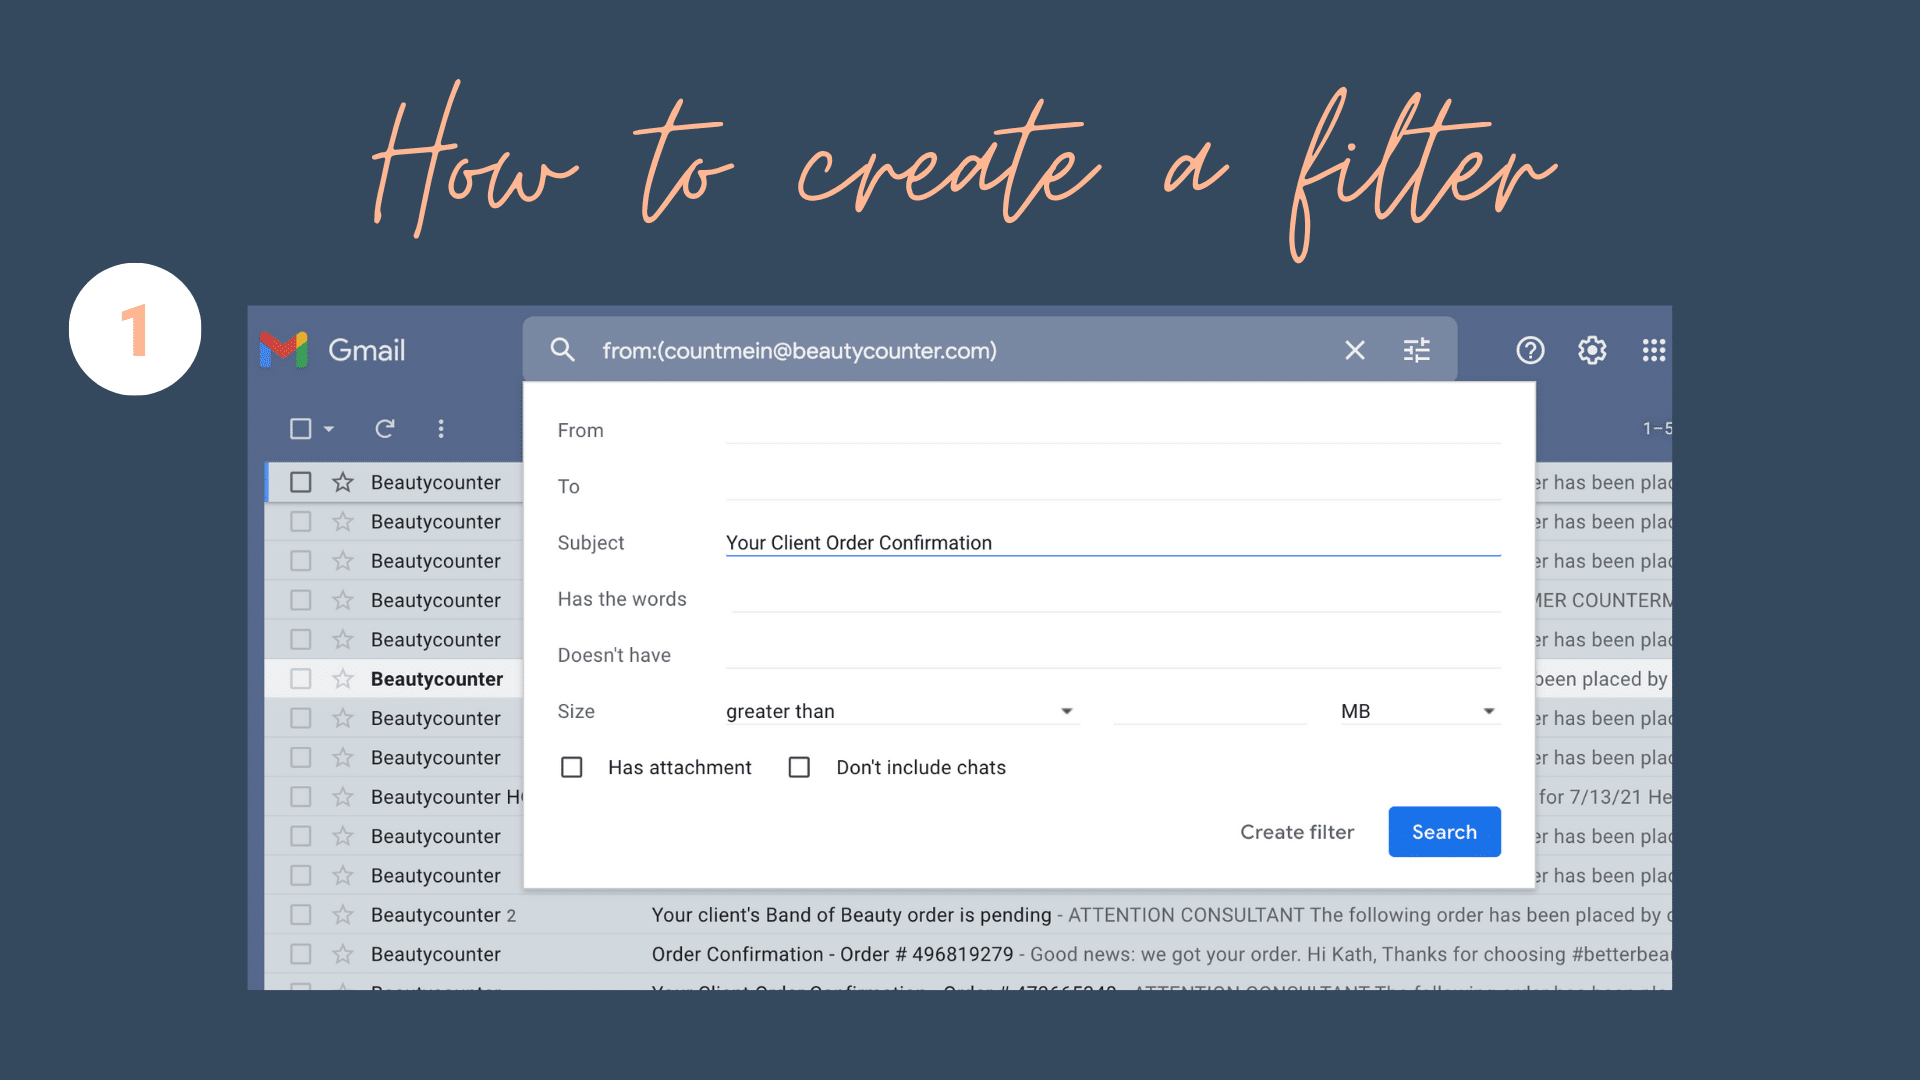Click the Create filter button
The width and height of the screenshot is (1920, 1080).
pyautogui.click(x=1297, y=832)
